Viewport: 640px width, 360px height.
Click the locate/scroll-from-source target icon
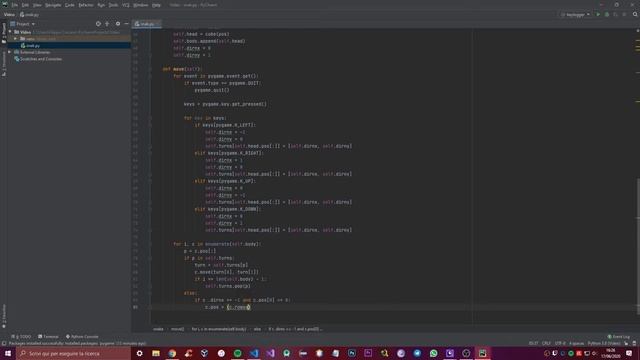98,24
